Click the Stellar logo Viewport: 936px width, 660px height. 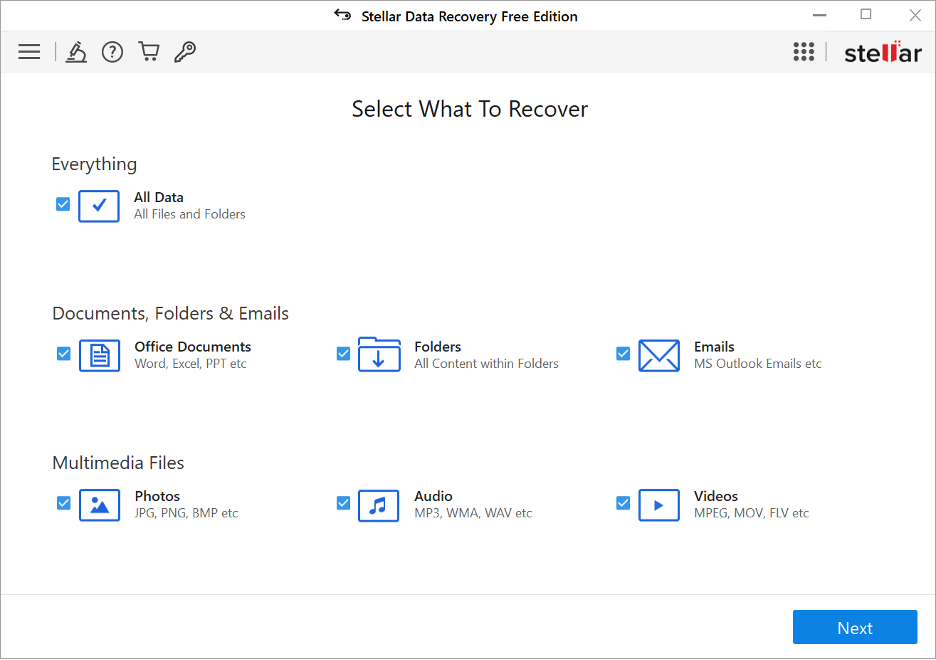tap(882, 53)
